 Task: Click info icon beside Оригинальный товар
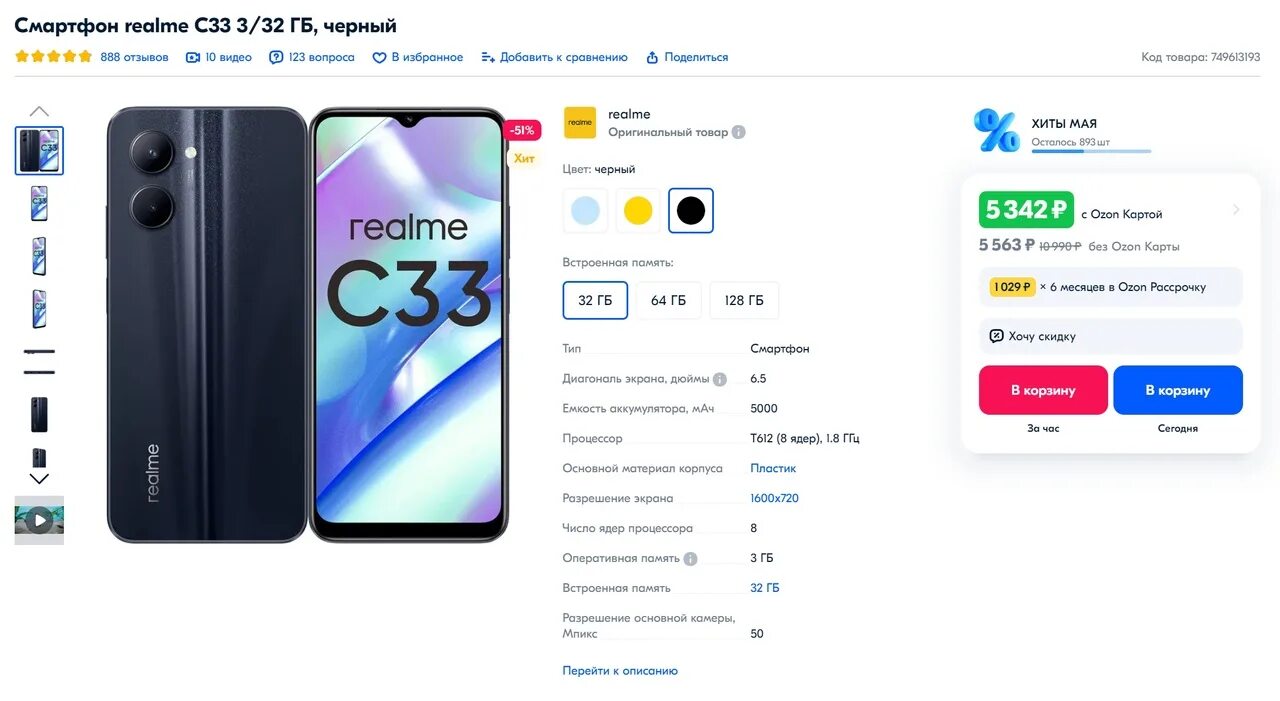[x=738, y=132]
